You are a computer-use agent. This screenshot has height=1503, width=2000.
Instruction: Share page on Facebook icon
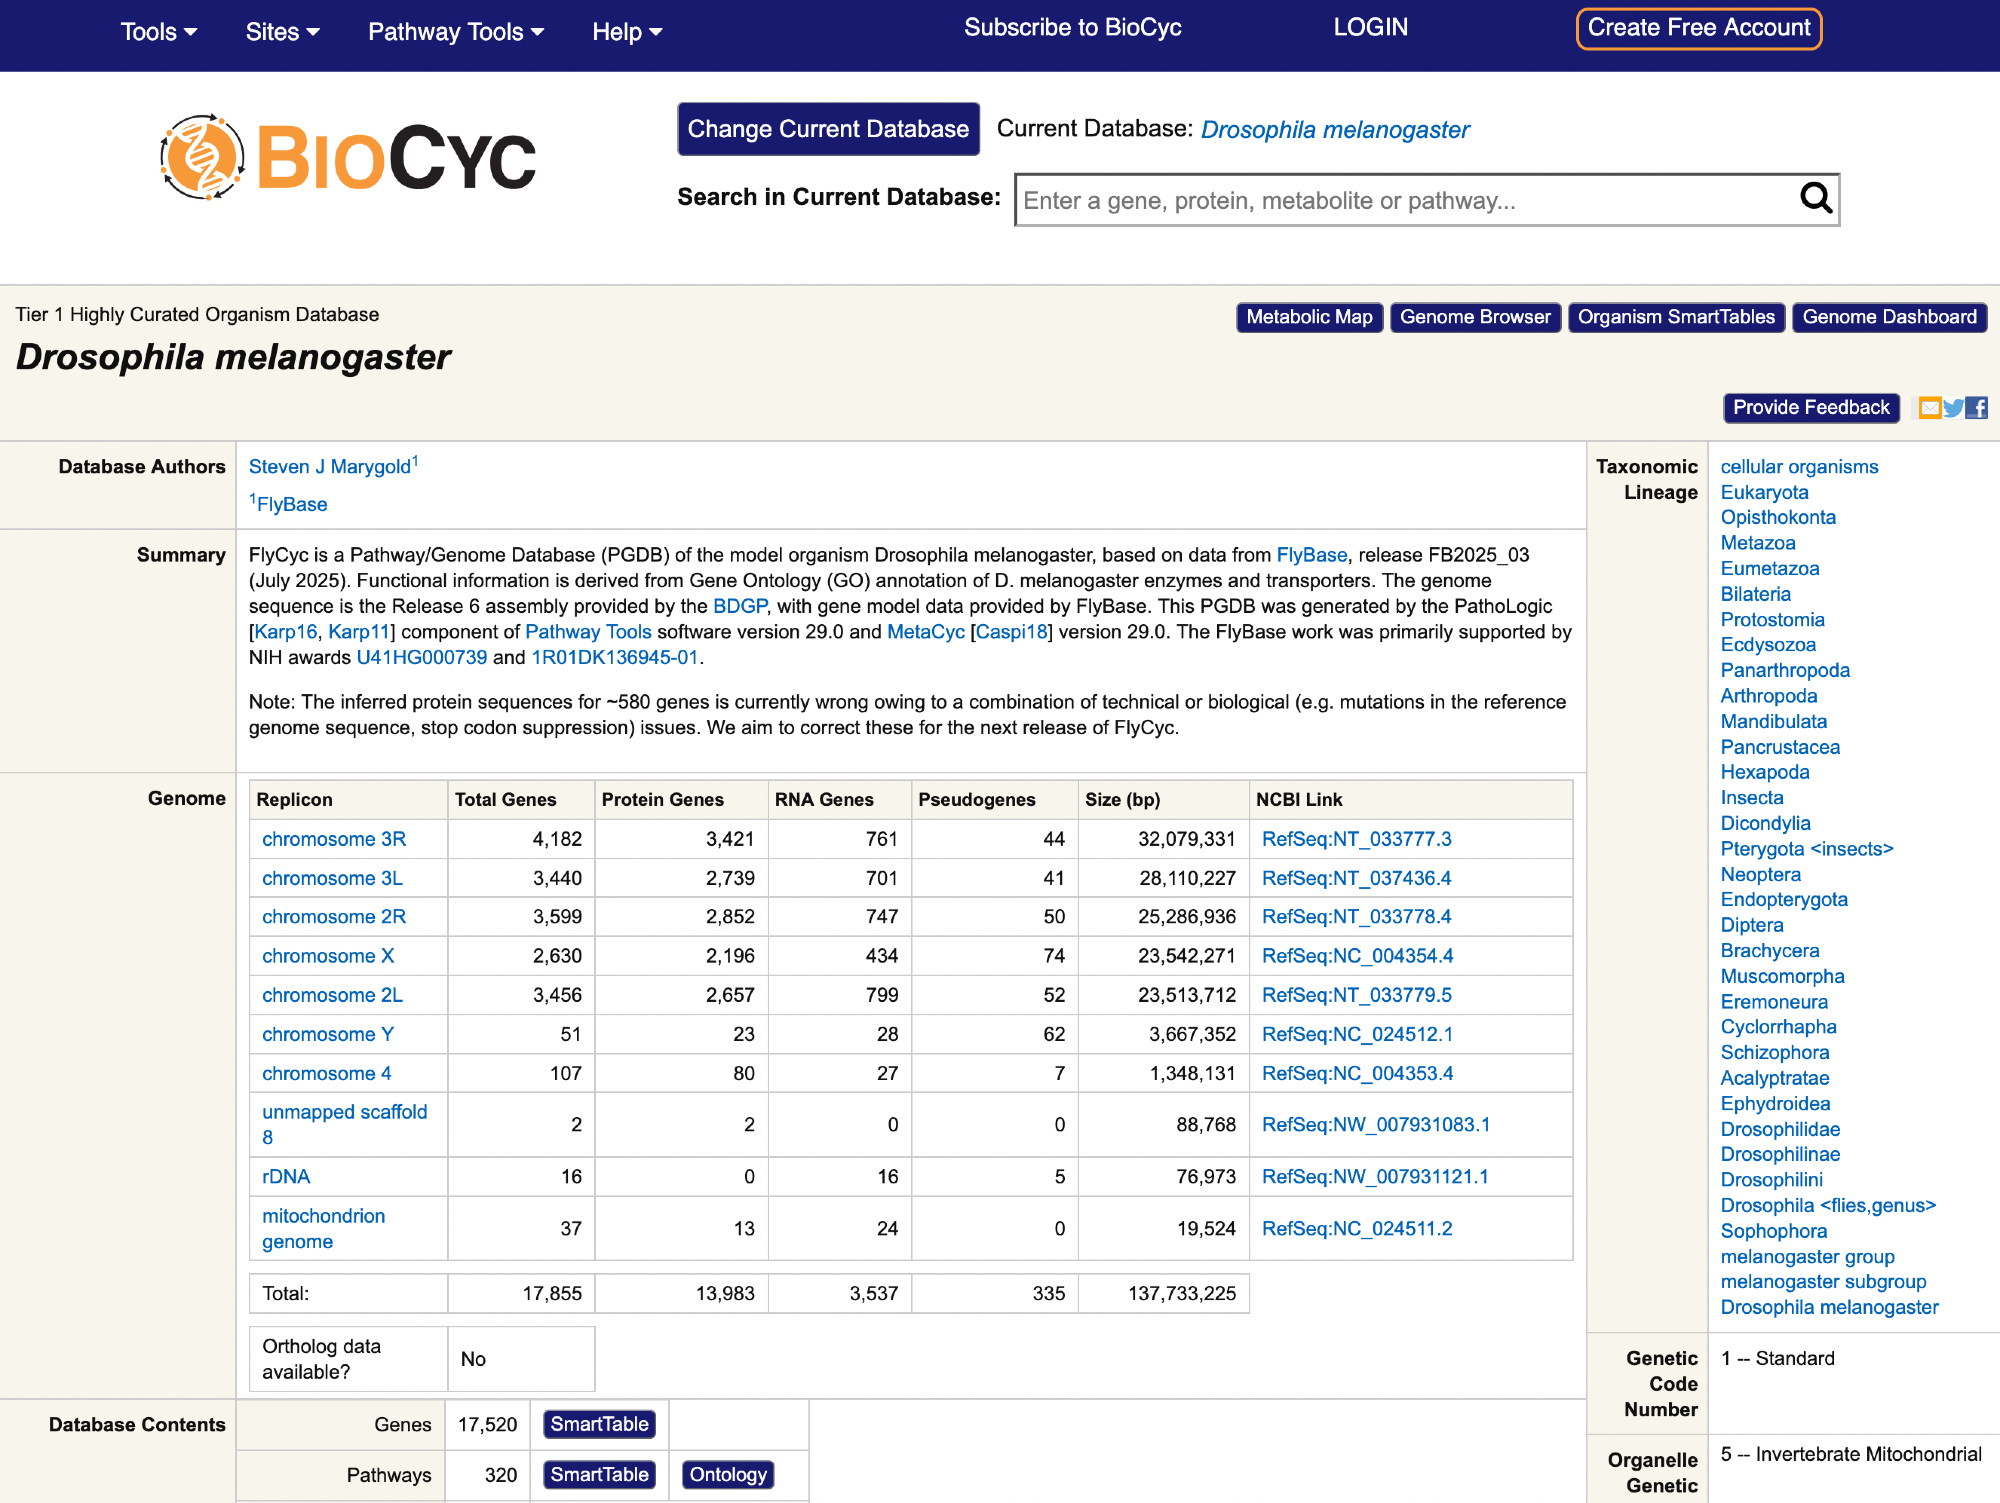pos(1977,408)
